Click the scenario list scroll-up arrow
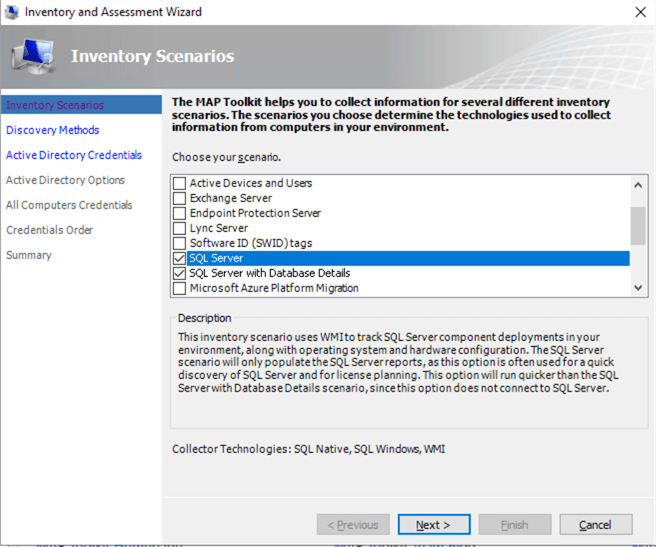This screenshot has width=656, height=547. 638,185
